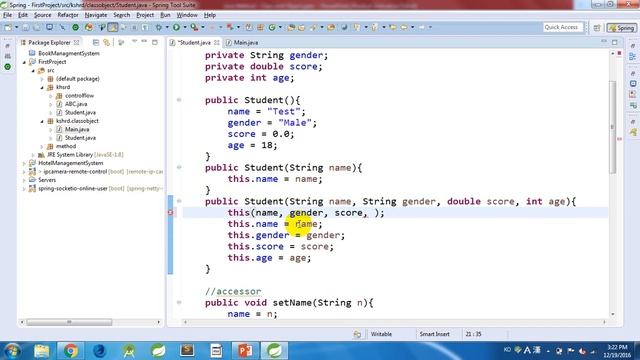640x360 pixels.
Task: Click the Run External Tools icon
Action: coord(194,27)
